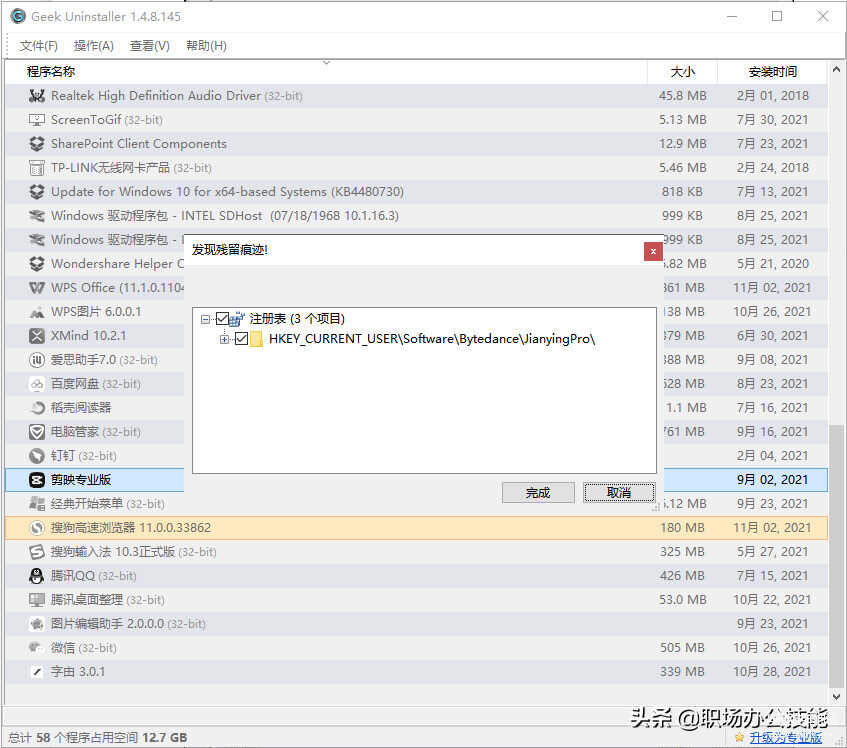Sort the list by 大小 column header
Screen dimensions: 847x748
[682, 72]
